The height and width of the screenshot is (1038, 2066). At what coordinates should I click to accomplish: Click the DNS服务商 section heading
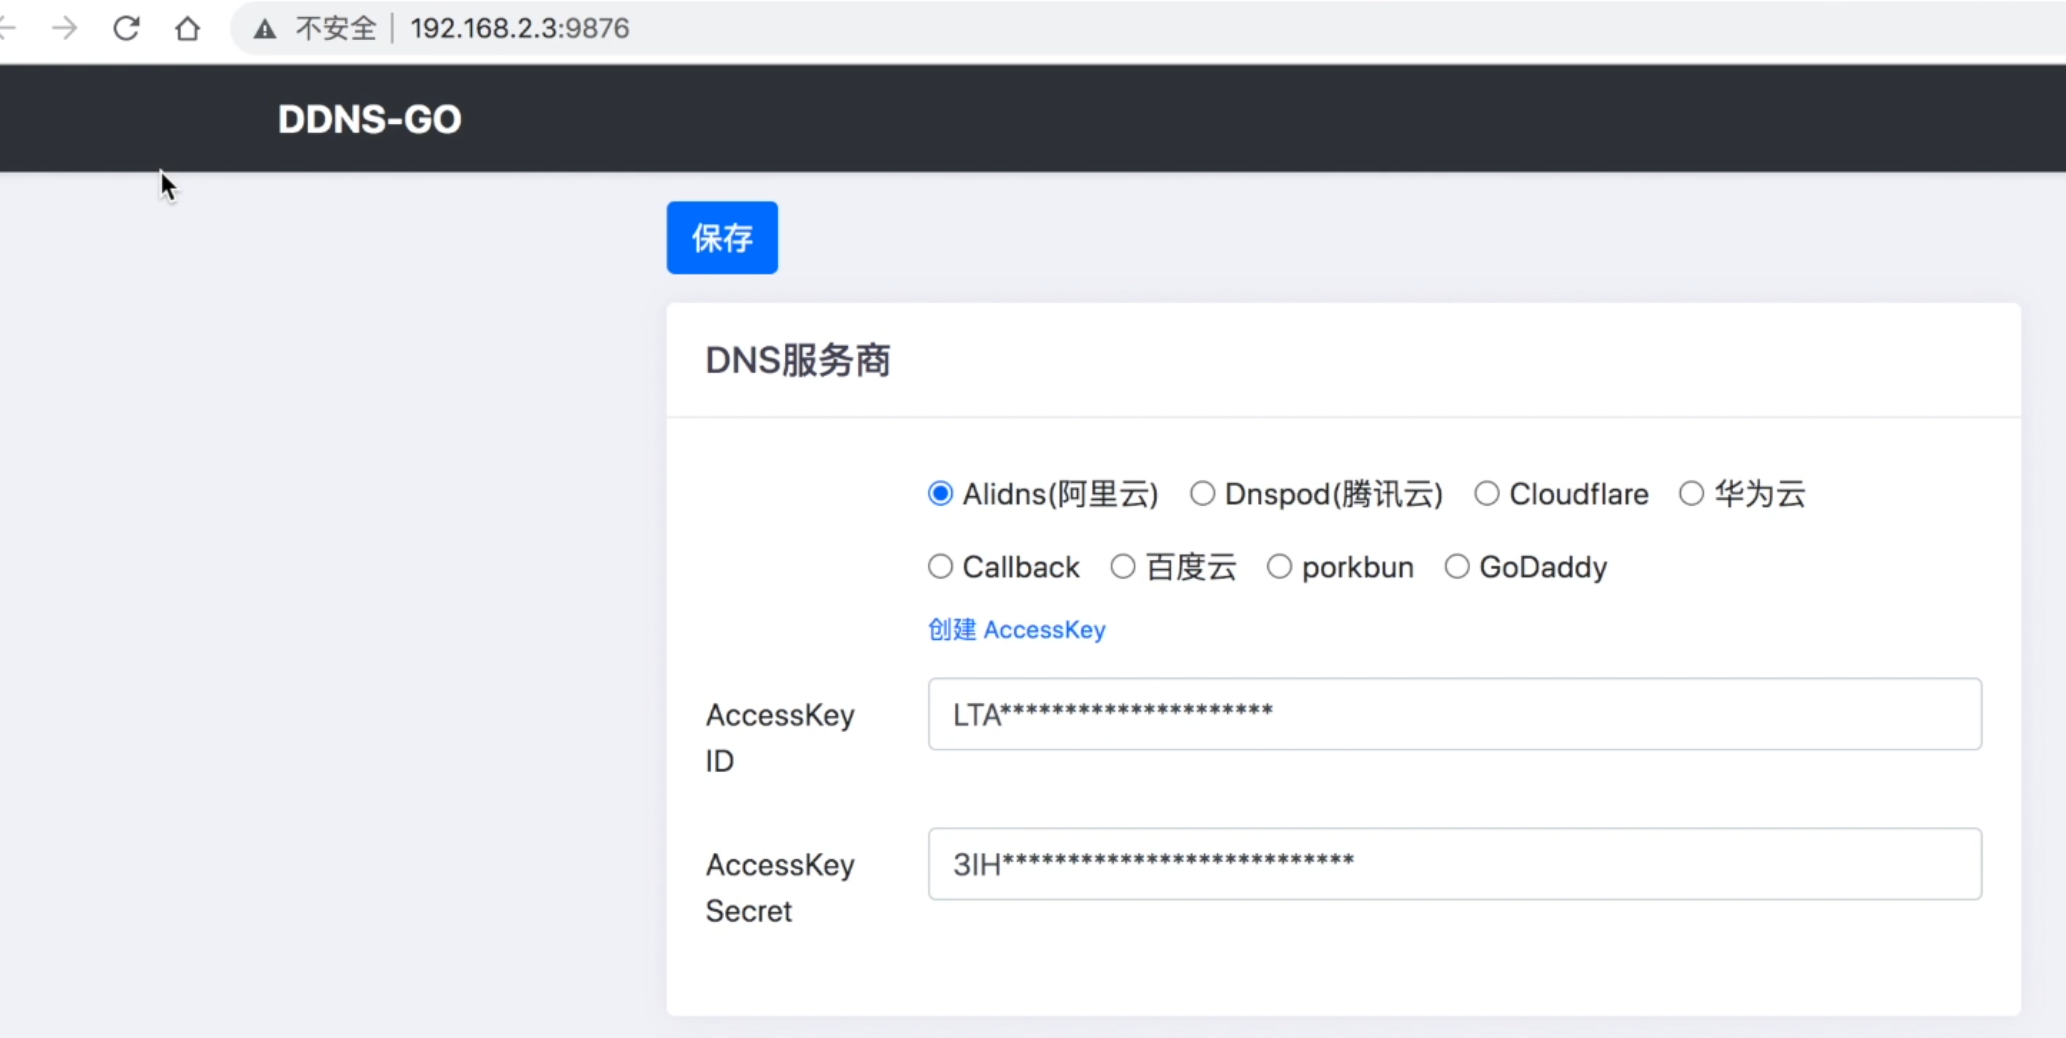point(797,359)
